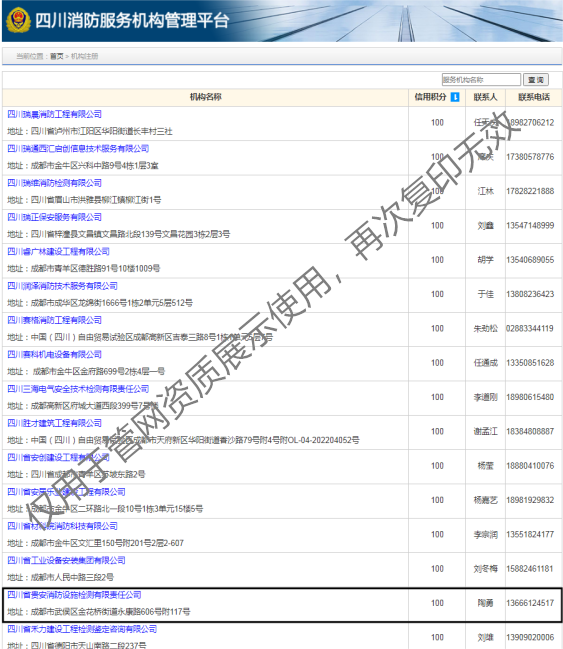
Task: Open 四川胜才建筑工程有限公司 link
Action: pyautogui.click(x=55, y=423)
